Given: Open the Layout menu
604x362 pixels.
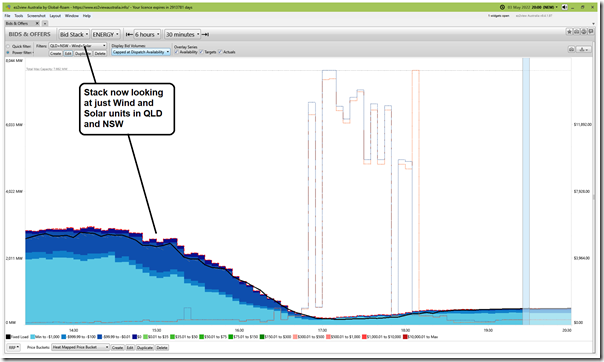Looking at the screenshot, I should (55, 16).
